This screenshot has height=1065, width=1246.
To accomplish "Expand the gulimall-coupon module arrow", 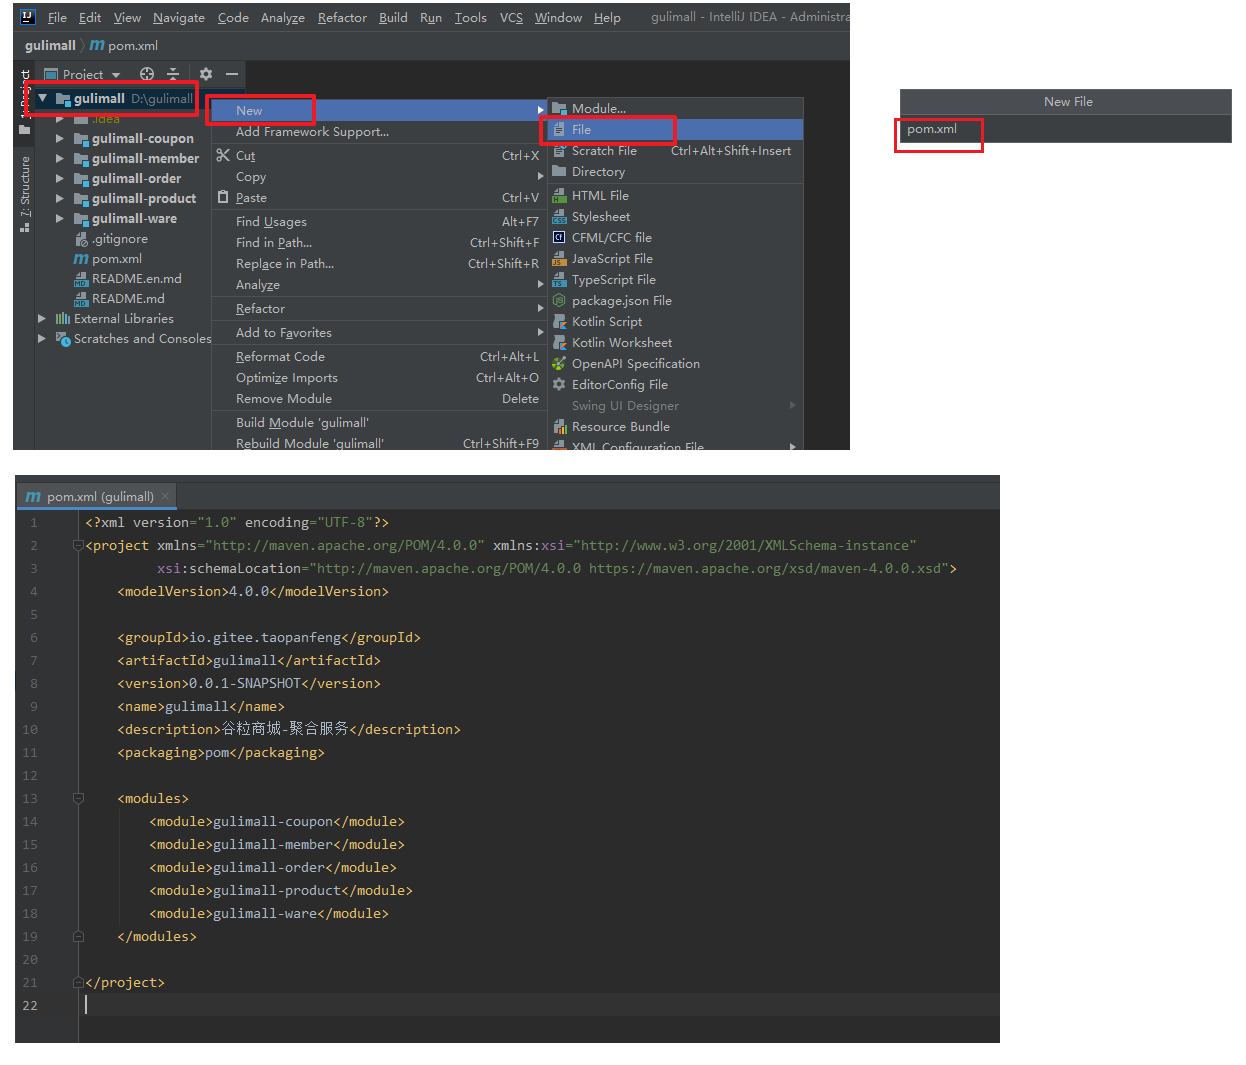I will click(x=60, y=139).
